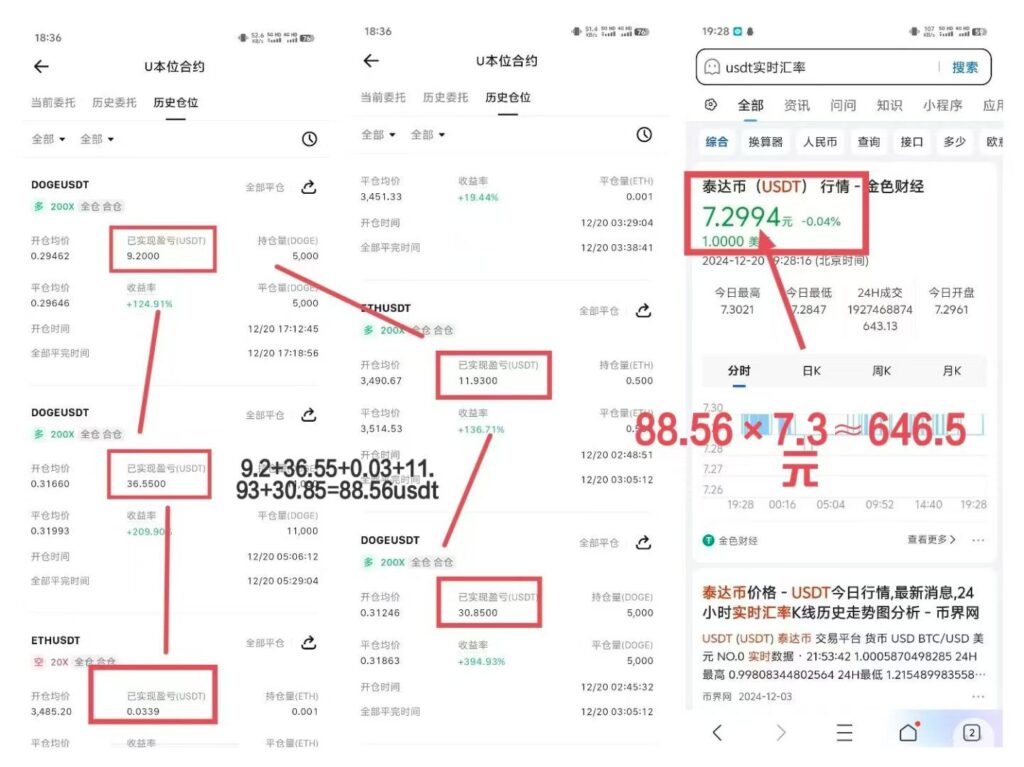
Task: Show 周K chart view
Action: click(x=882, y=371)
